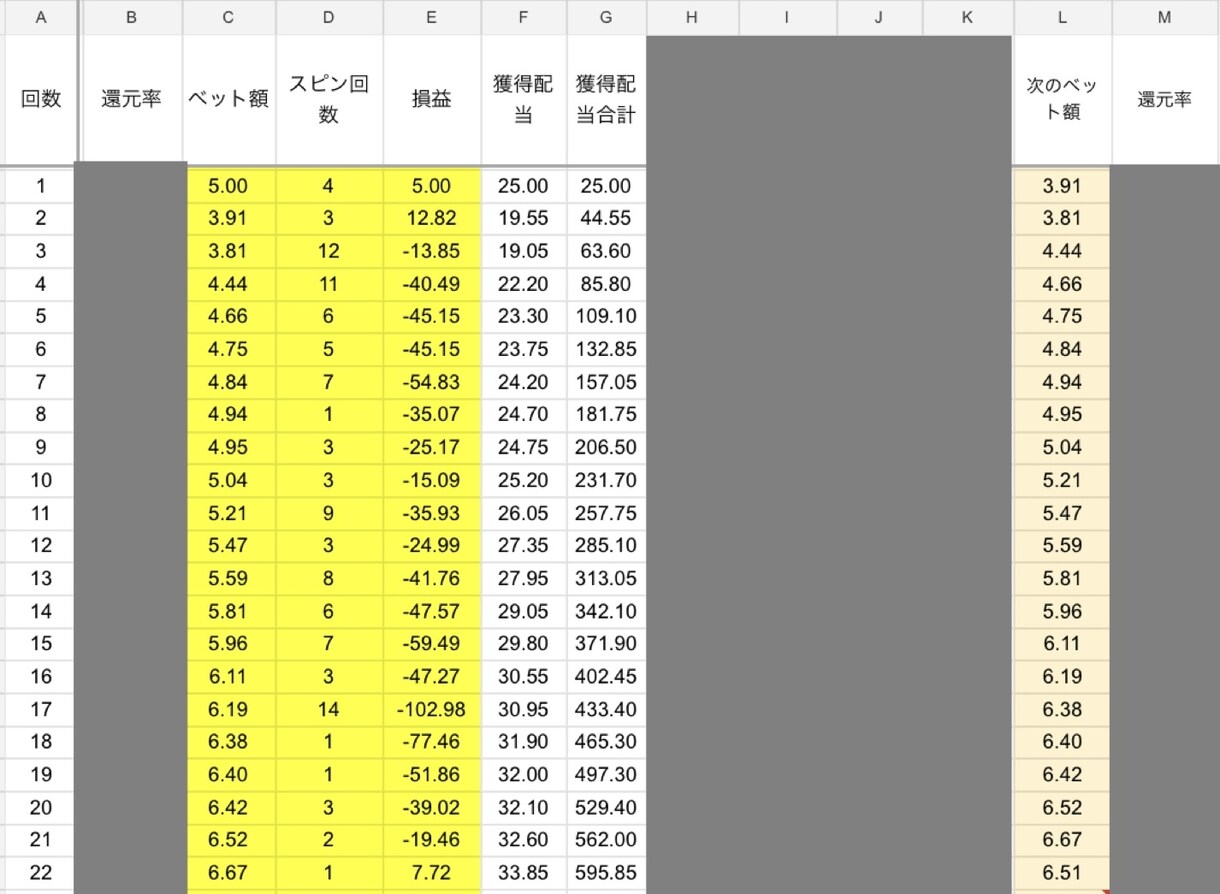The width and height of the screenshot is (1220, 894).
Task: Select profit cell -13.85
Action: [431, 251]
